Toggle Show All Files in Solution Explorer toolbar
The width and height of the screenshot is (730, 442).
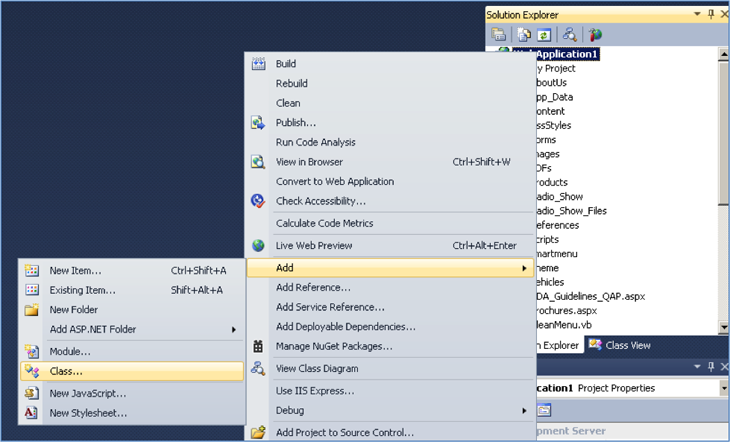524,34
